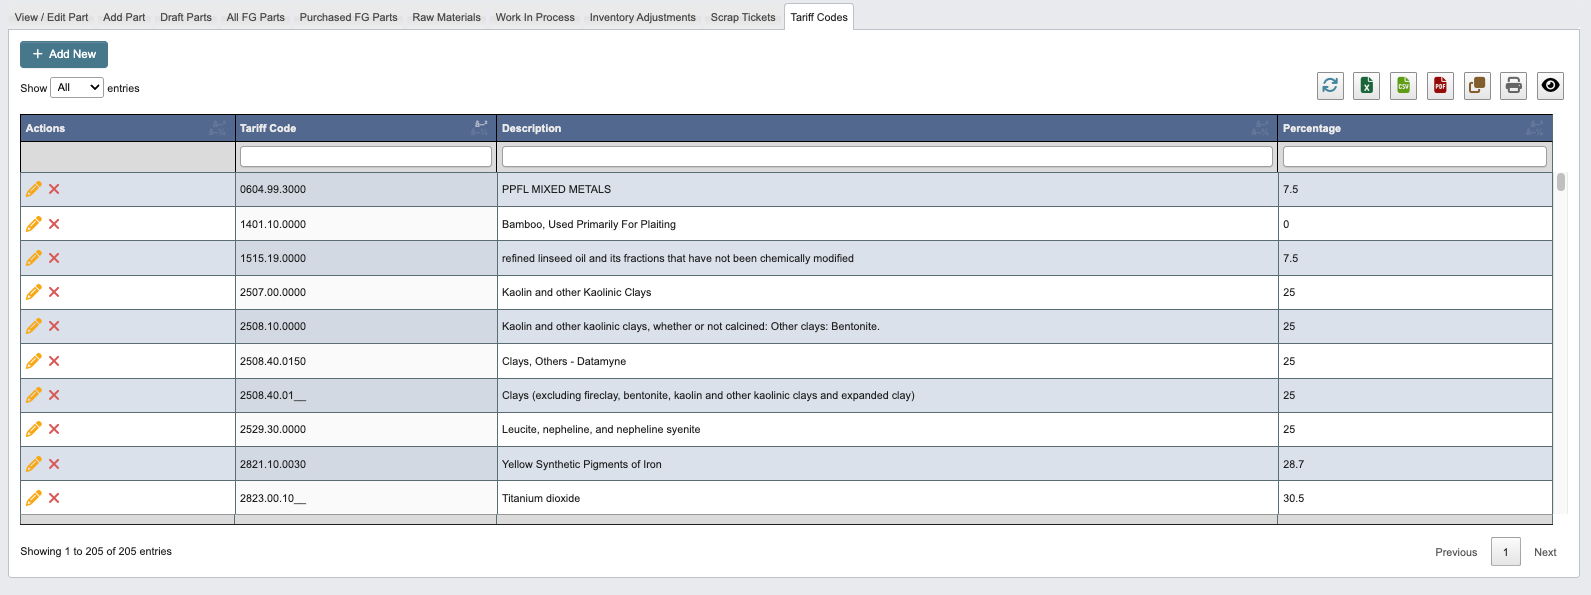Image resolution: width=1591 pixels, height=595 pixels.
Task: Delete the PPFL MIXED METALS row
Action: [x=54, y=189]
